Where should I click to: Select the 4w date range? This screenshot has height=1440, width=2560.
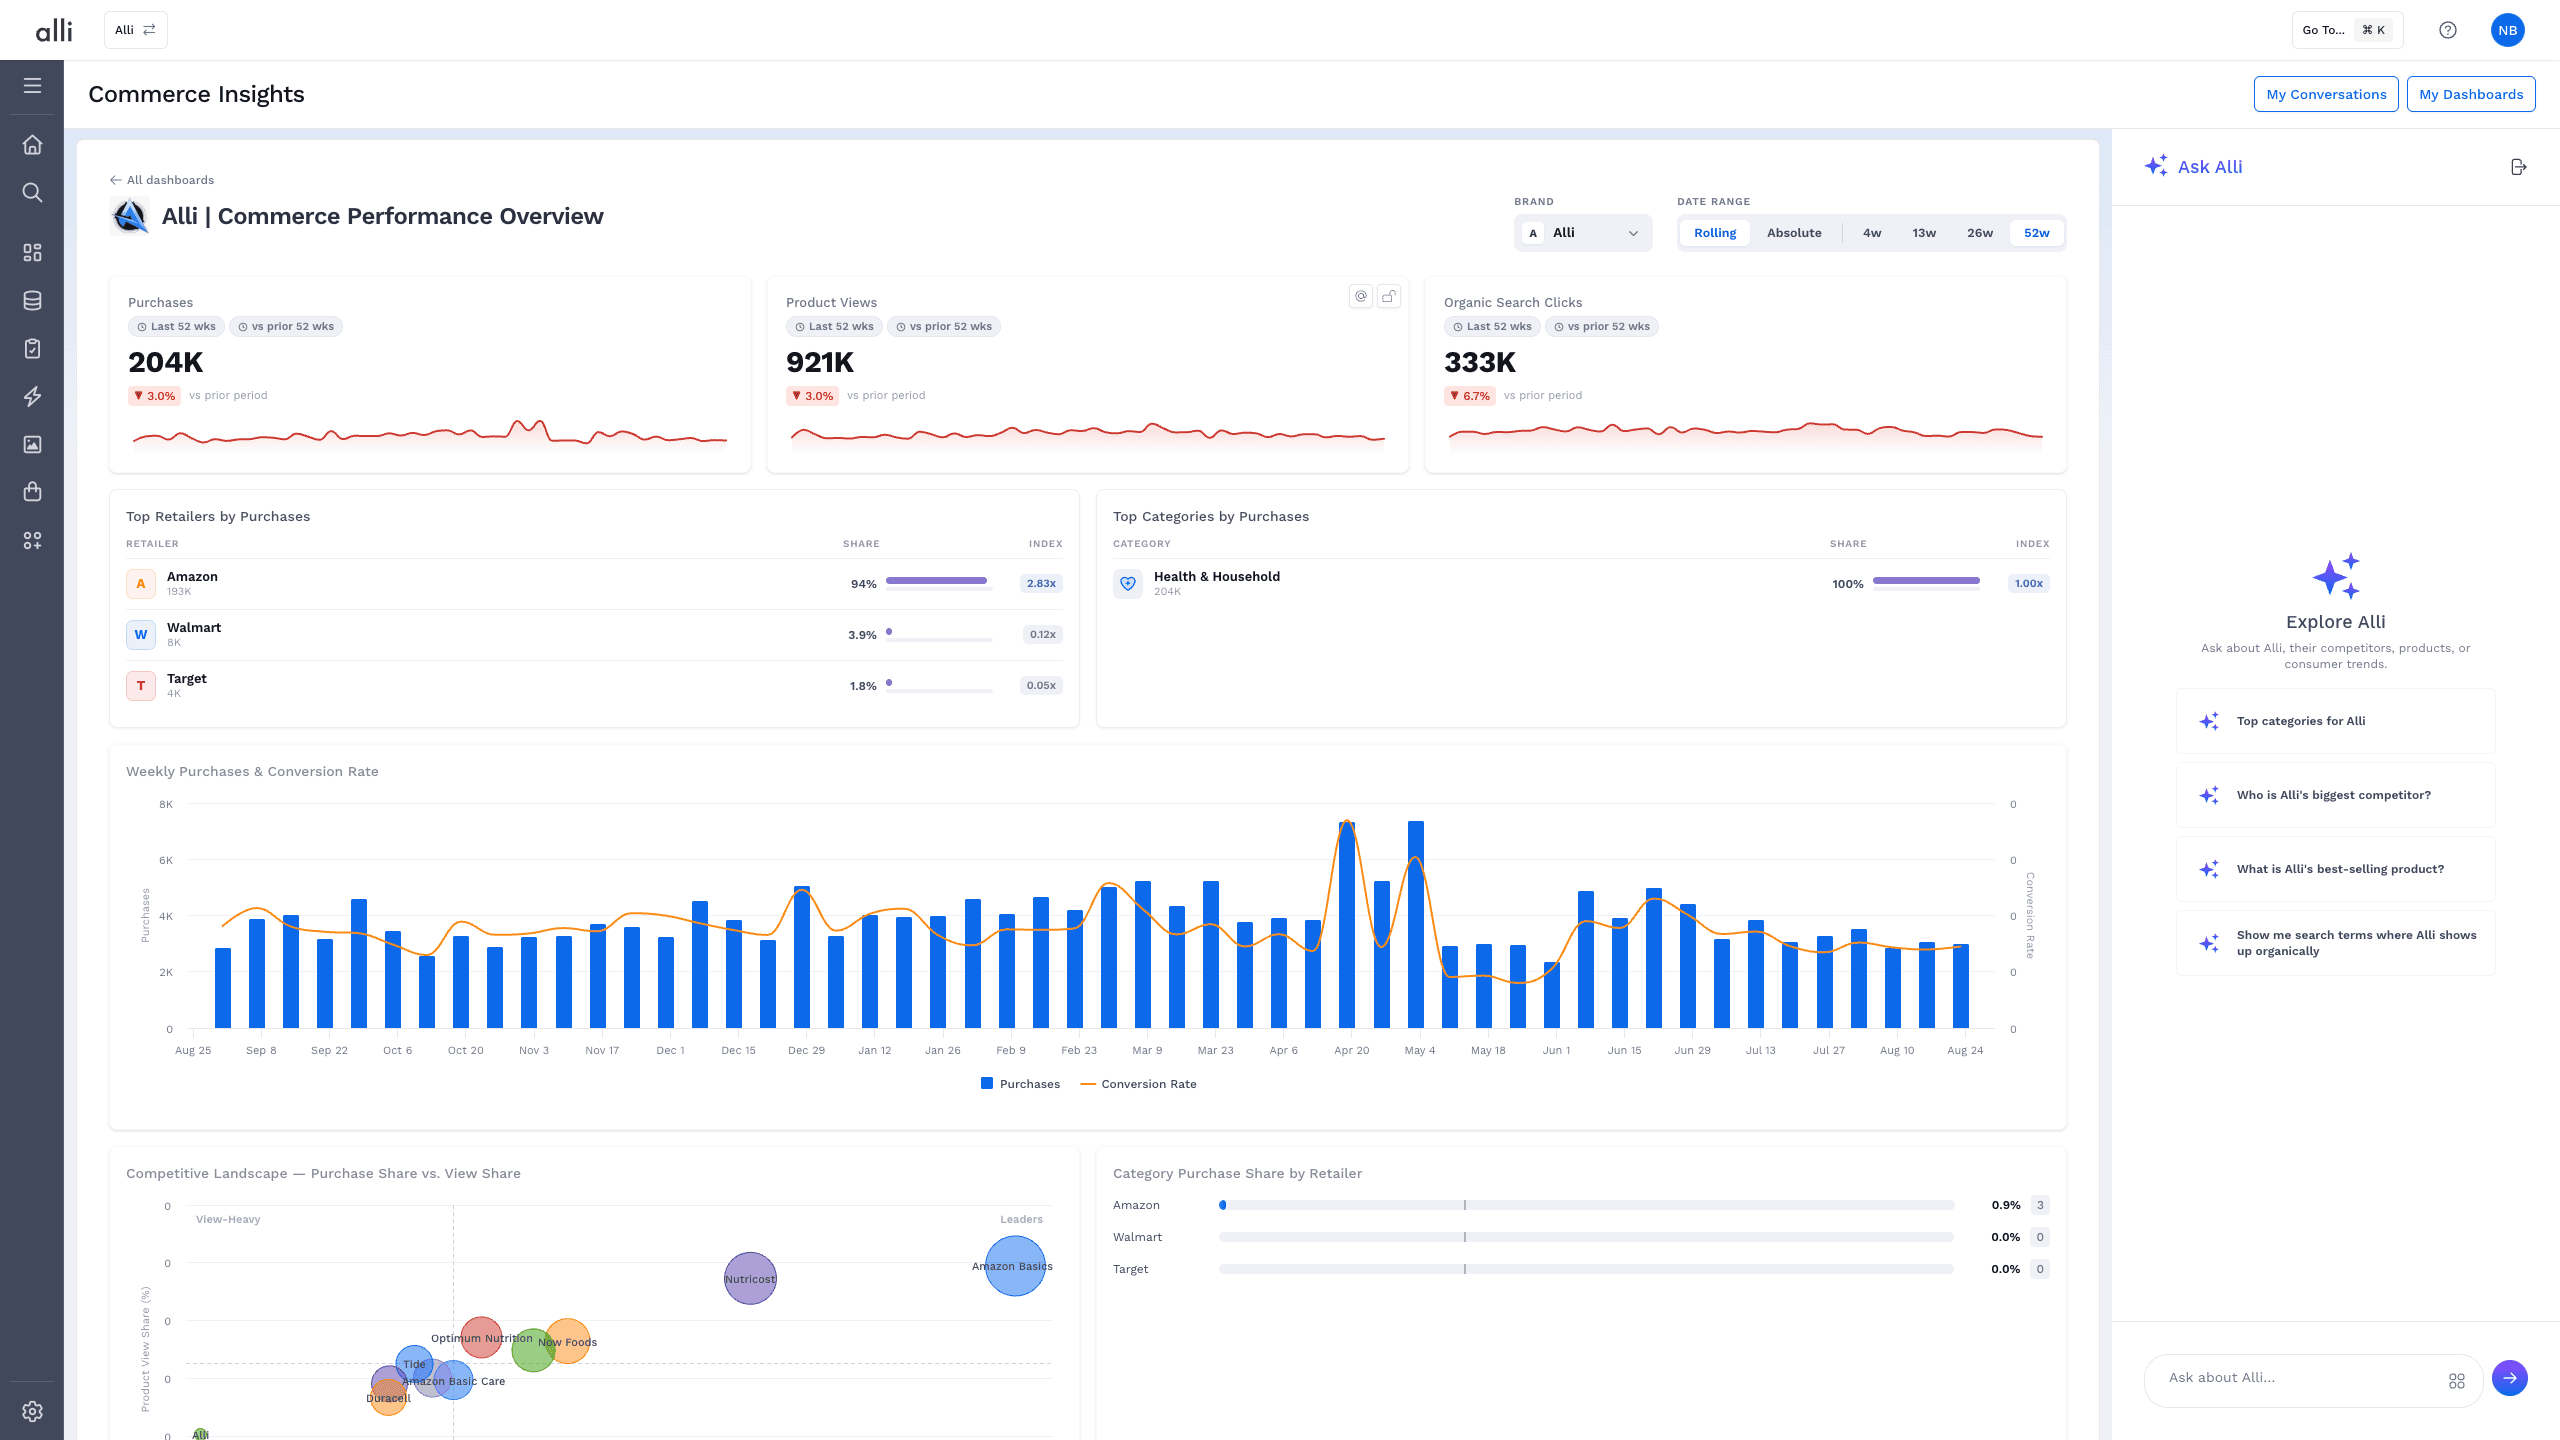coord(1872,233)
